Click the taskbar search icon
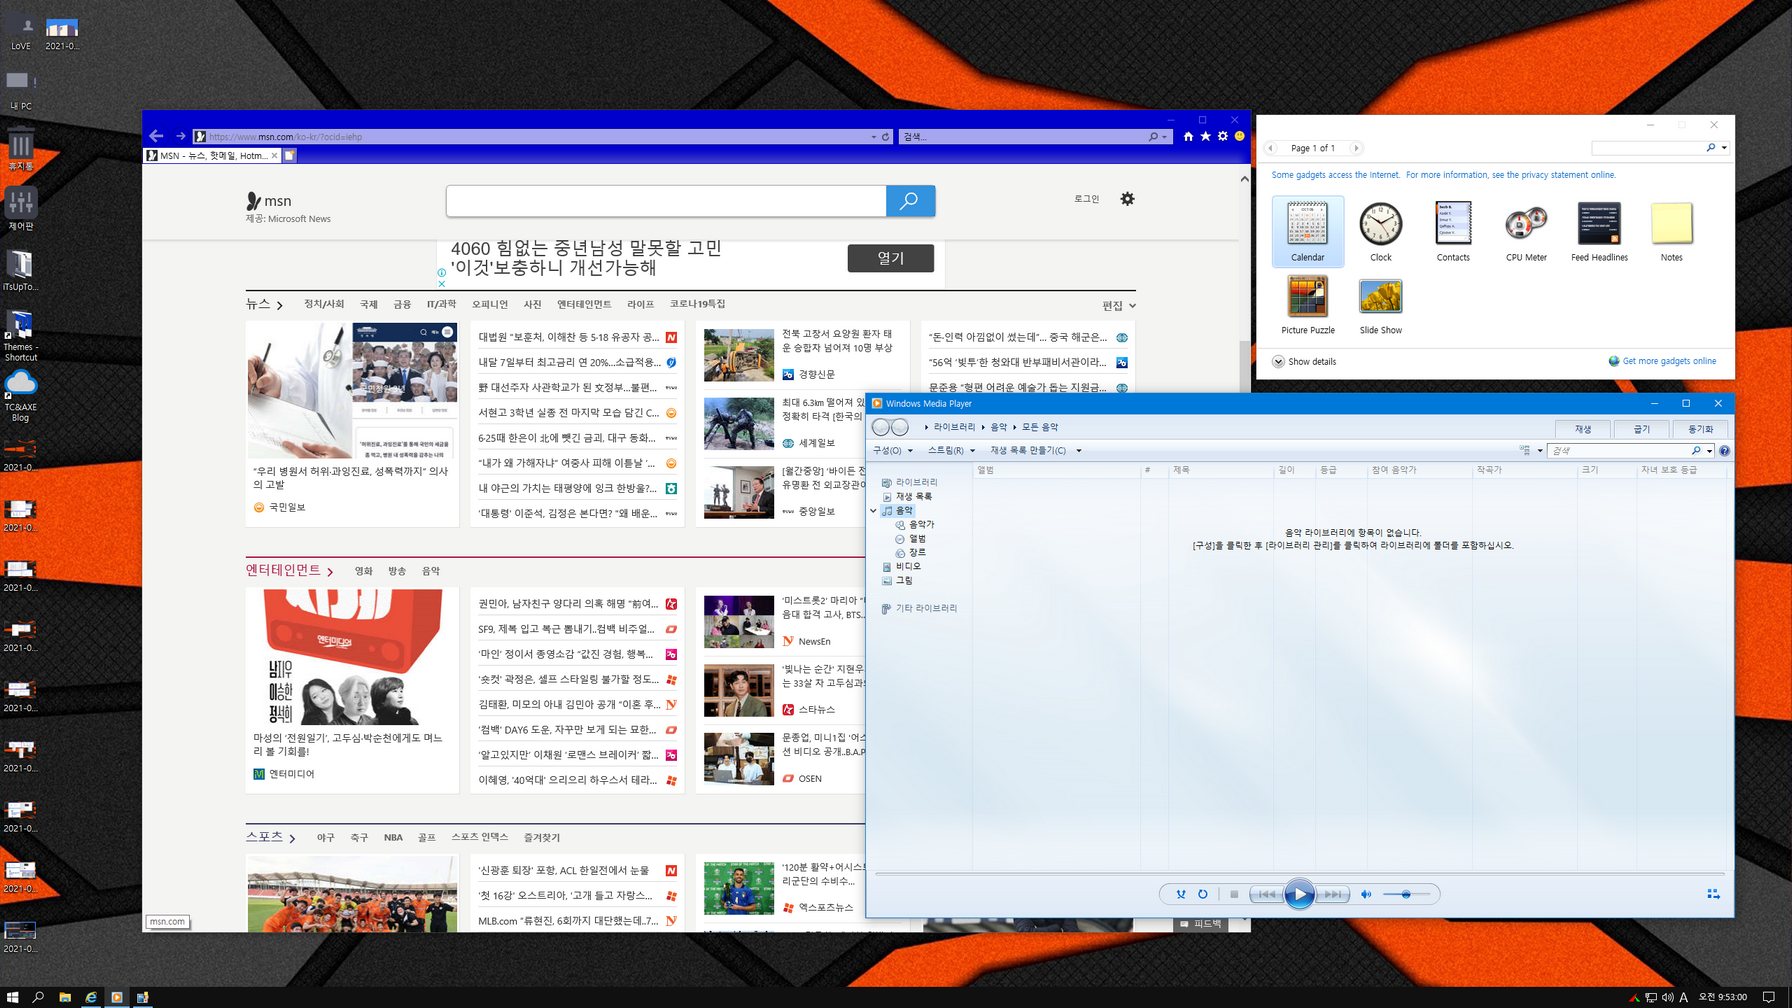Image resolution: width=1792 pixels, height=1008 pixels. (x=39, y=997)
